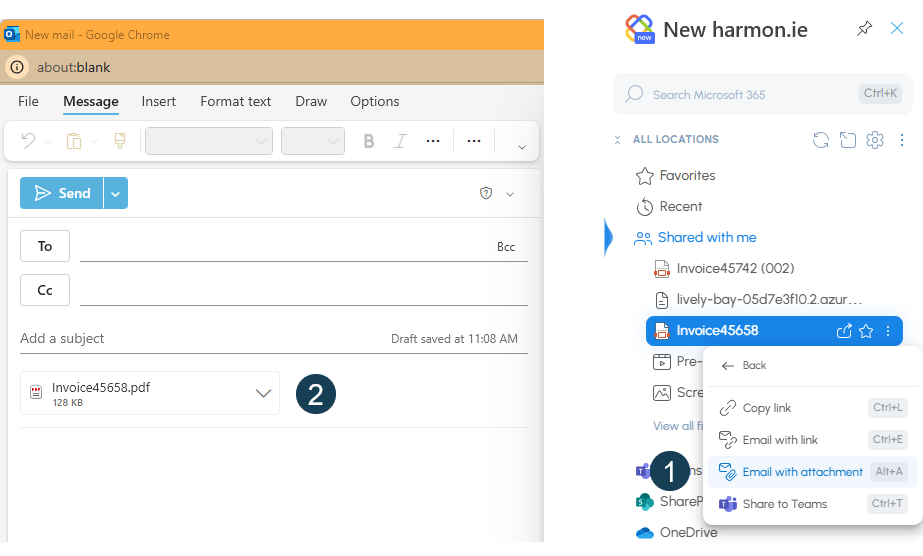
Task: Toggle Bold formatting
Action: (x=368, y=141)
